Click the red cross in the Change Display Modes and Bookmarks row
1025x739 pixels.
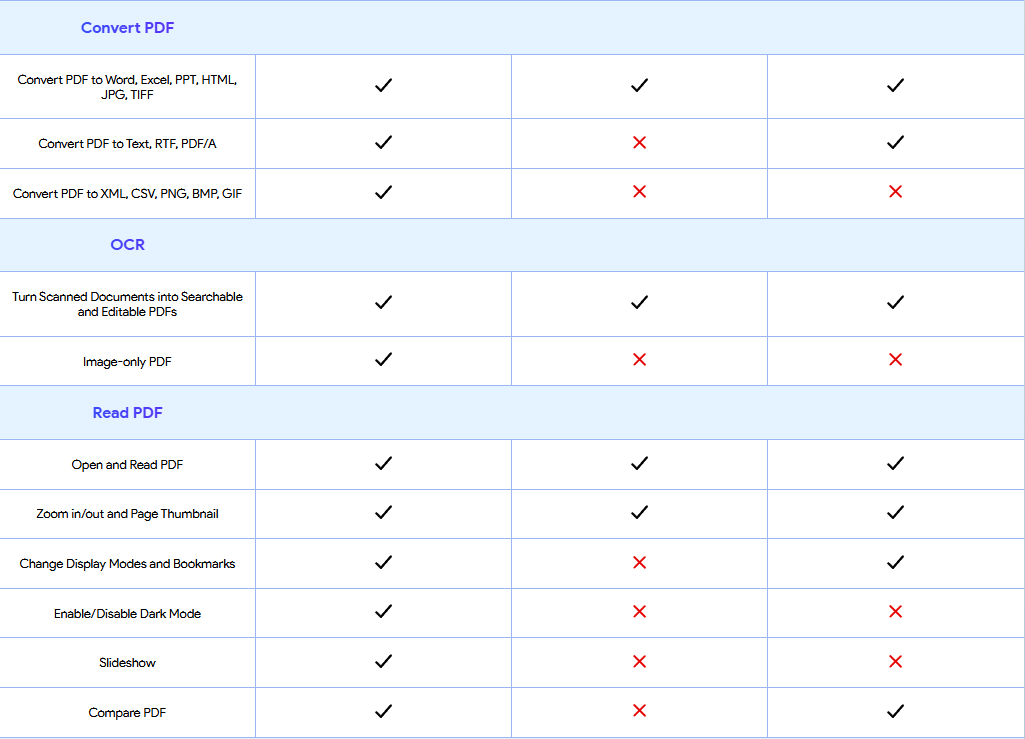[639, 562]
